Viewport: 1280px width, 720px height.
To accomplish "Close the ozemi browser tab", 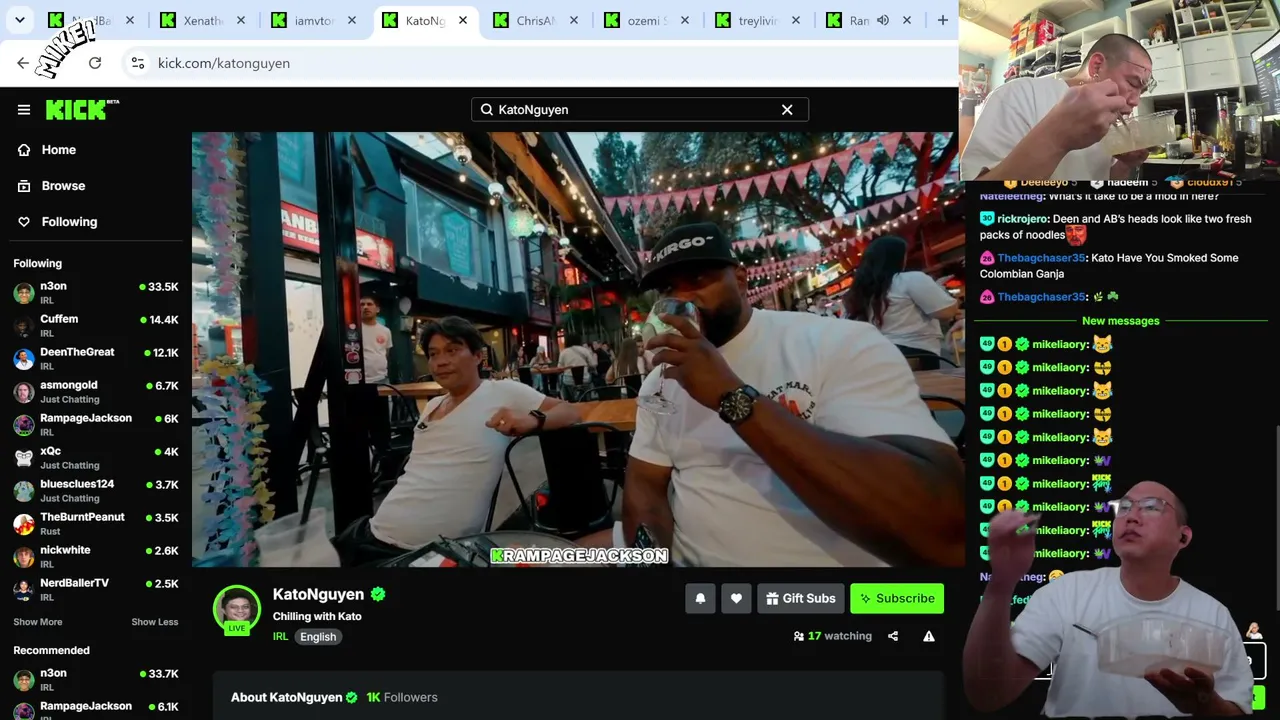I will pos(685,21).
